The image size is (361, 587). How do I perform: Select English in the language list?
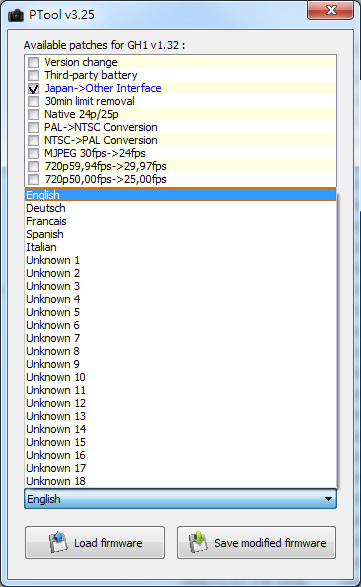pyautogui.click(x=180, y=195)
